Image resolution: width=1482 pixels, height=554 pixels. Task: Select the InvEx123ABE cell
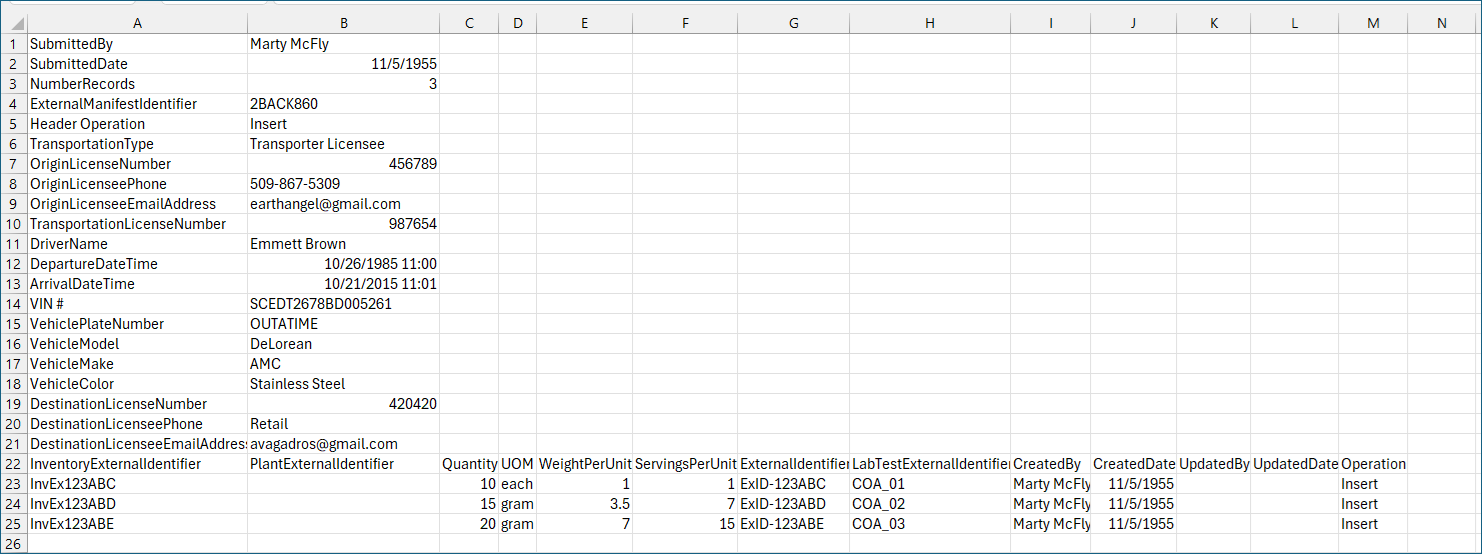point(137,524)
